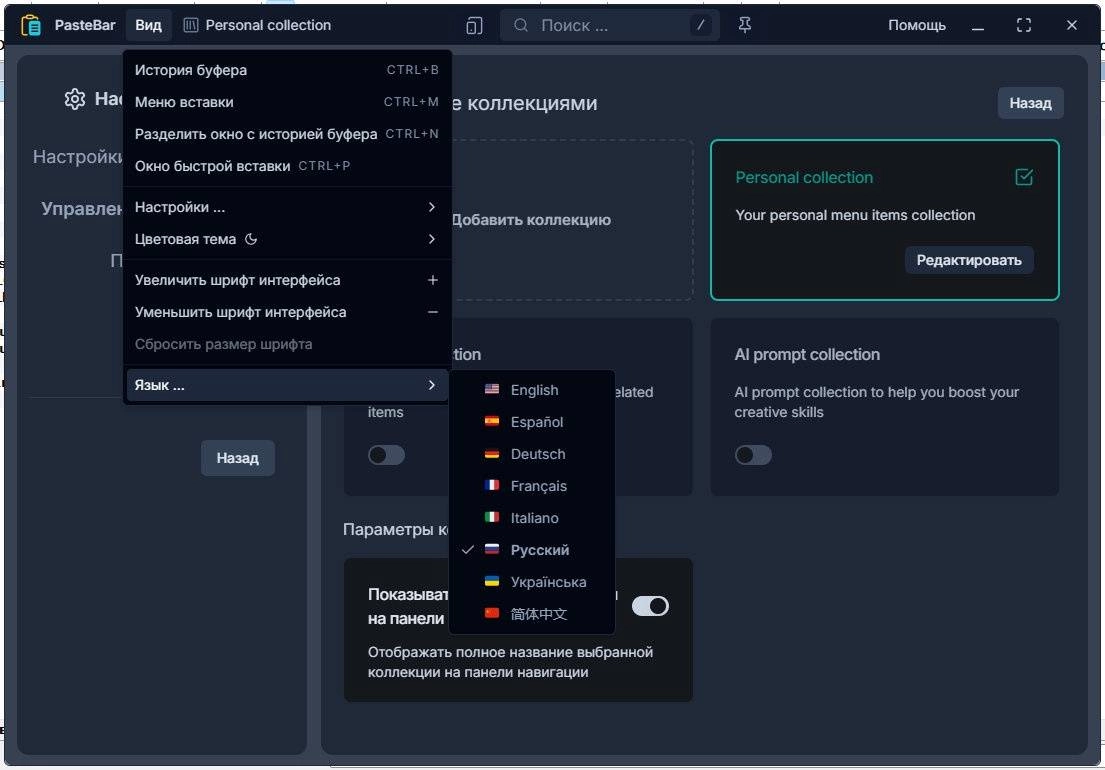Click the German flag icon
Viewport: 1105px width, 770px height.
point(492,454)
